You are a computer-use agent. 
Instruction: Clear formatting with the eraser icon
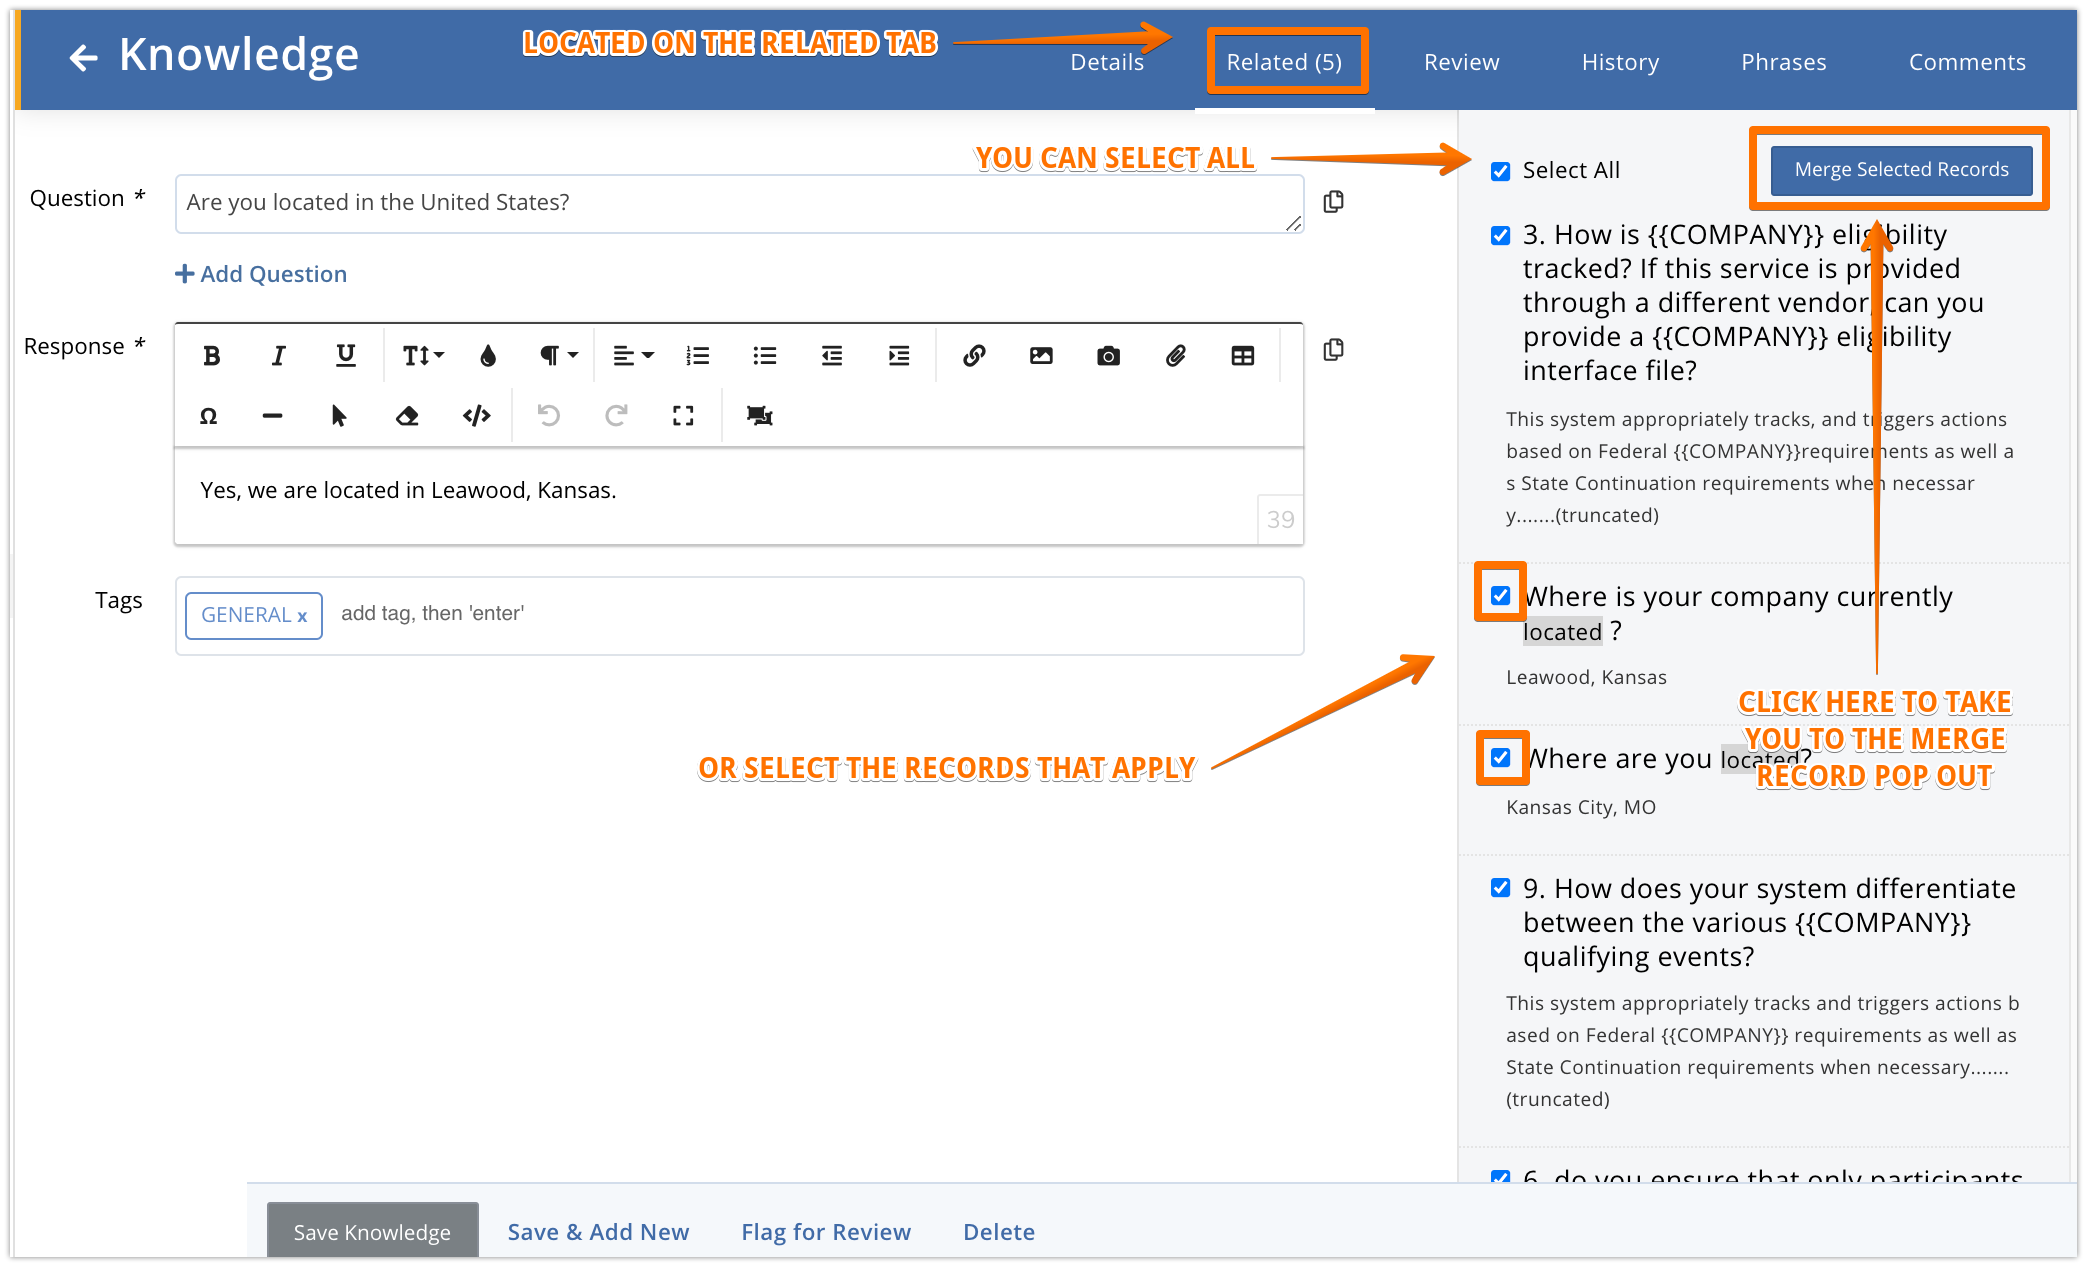click(x=407, y=416)
